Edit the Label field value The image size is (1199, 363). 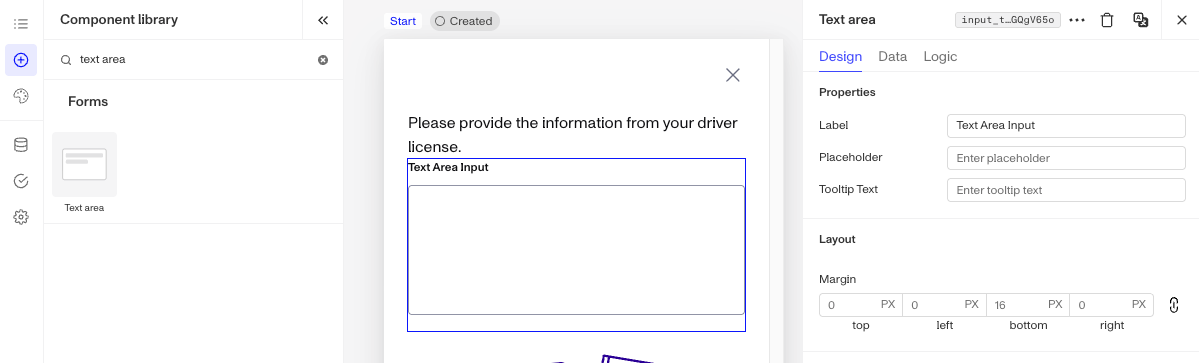pos(1066,125)
